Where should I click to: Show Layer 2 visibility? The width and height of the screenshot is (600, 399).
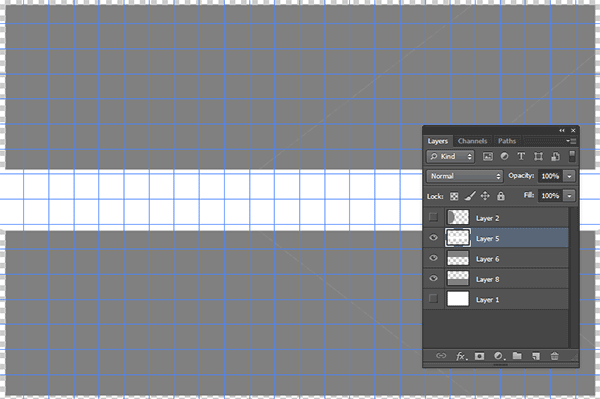click(433, 217)
